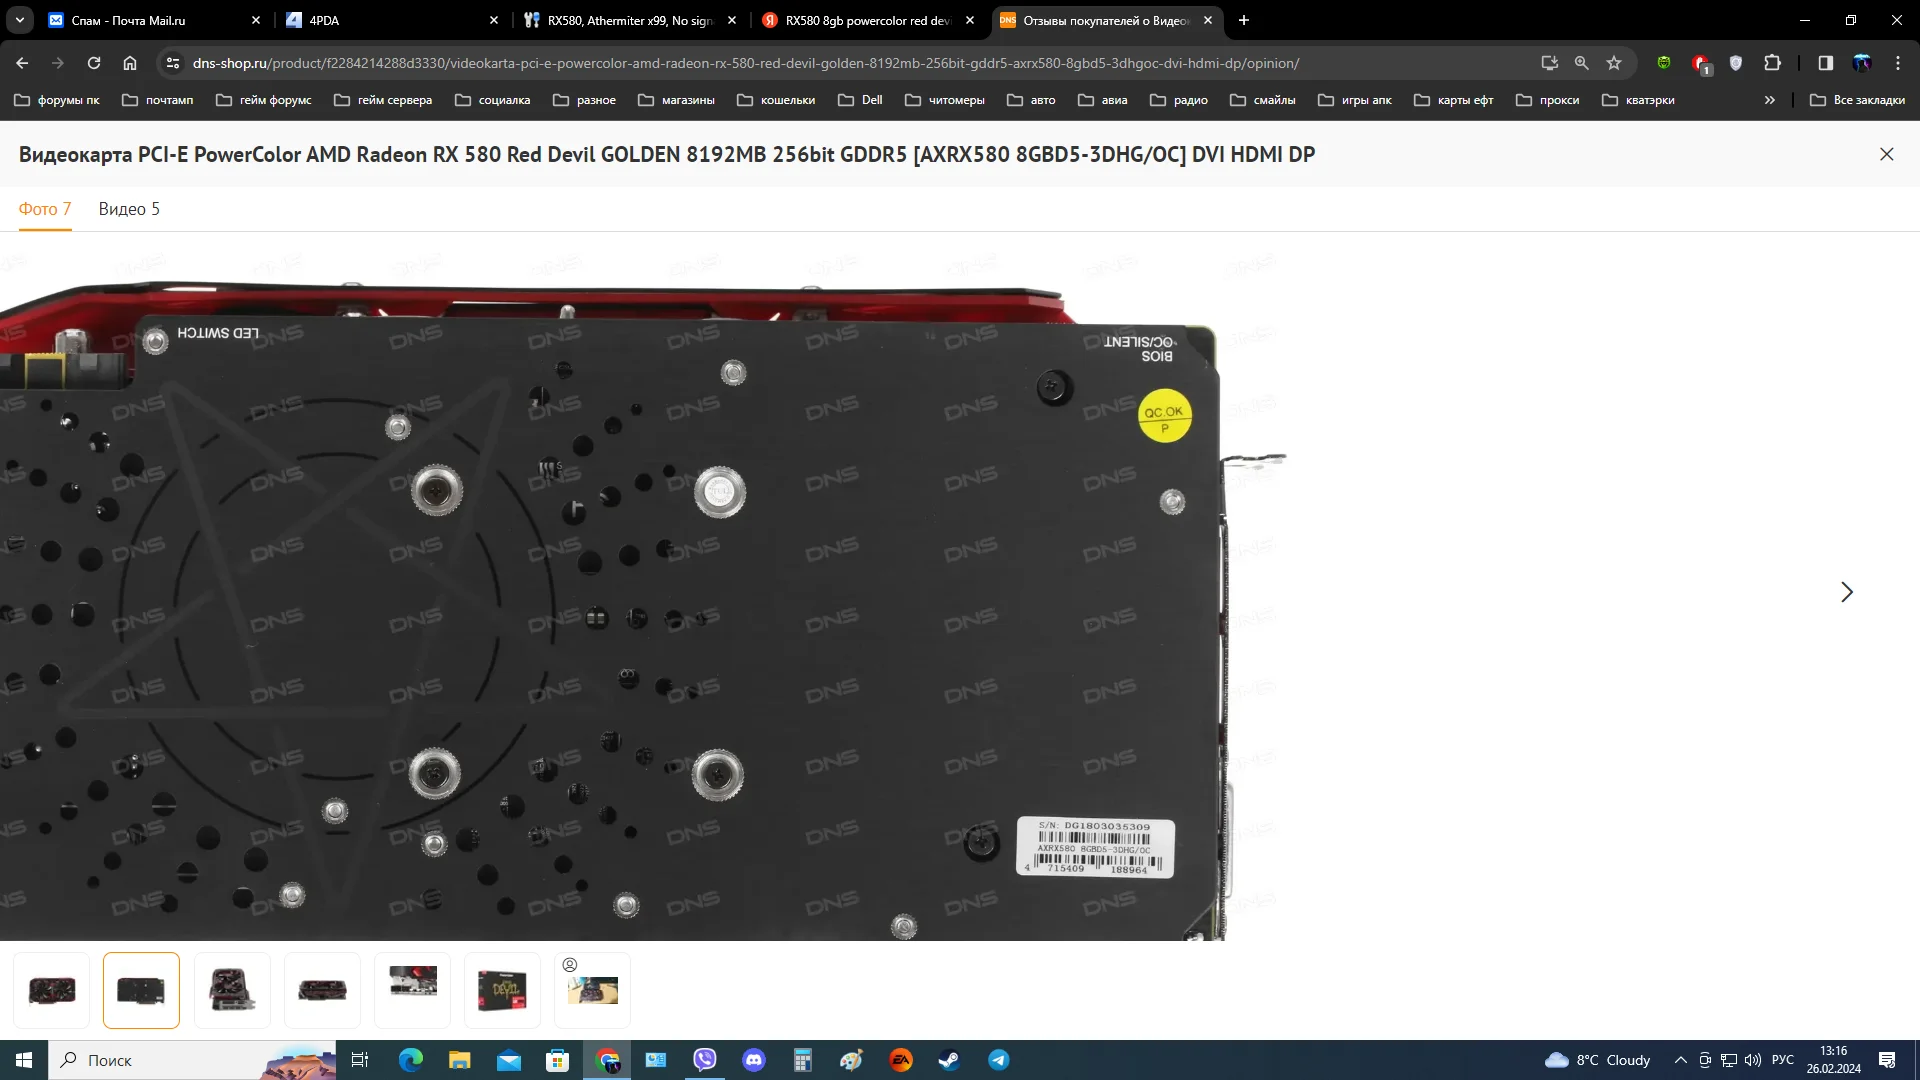This screenshot has width=1920, height=1080.
Task: Select the Фото 7 tab
Action: pos(45,209)
